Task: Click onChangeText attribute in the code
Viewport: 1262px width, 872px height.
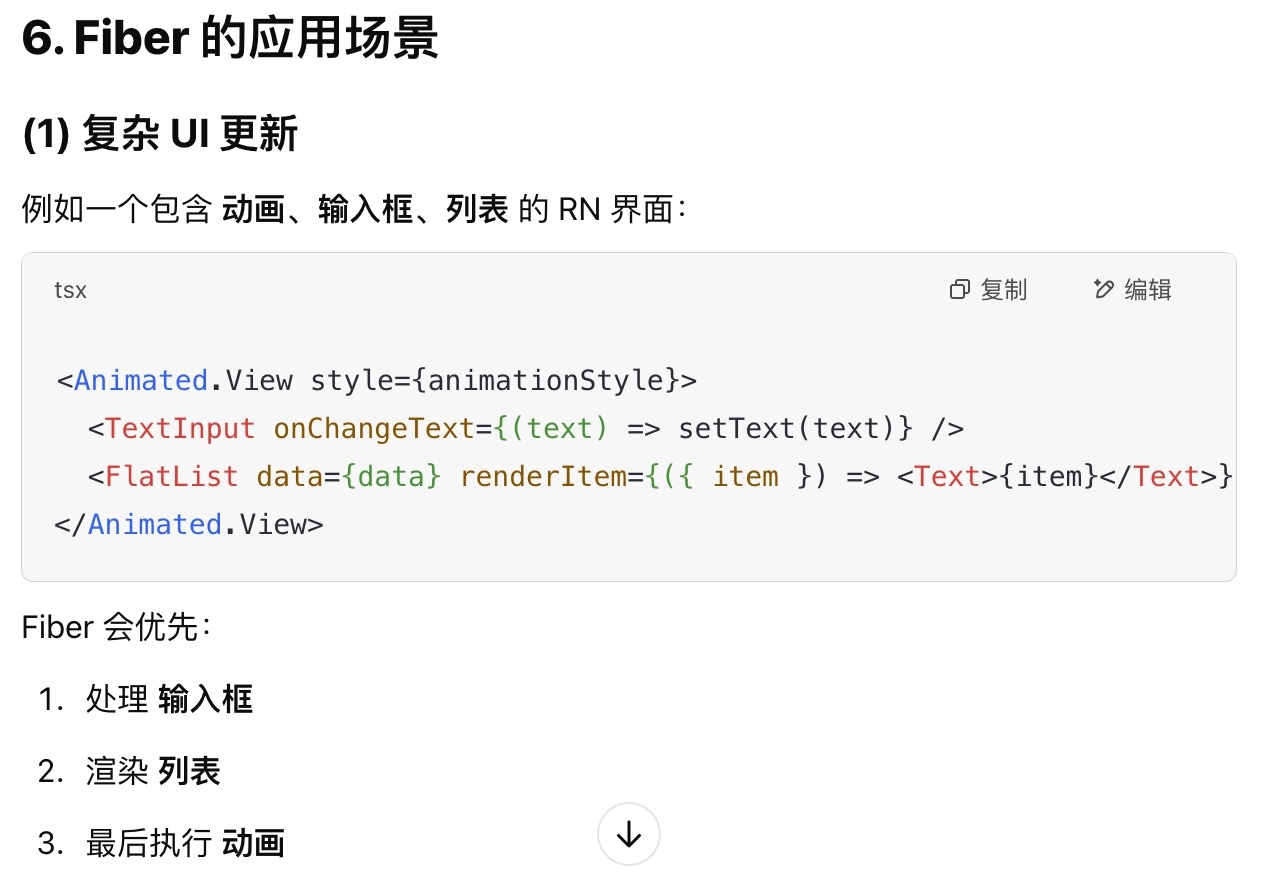Action: tap(374, 428)
